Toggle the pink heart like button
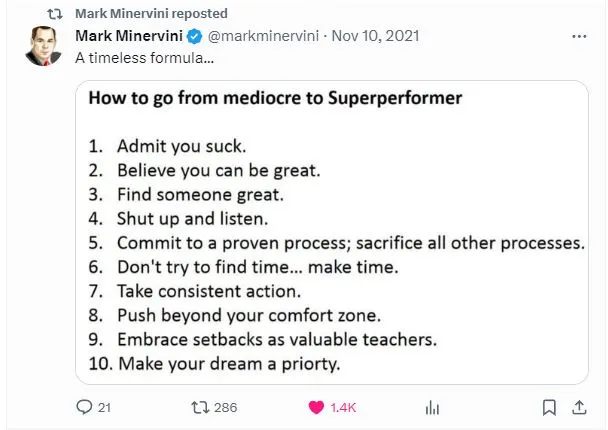608x430 pixels. (x=316, y=407)
